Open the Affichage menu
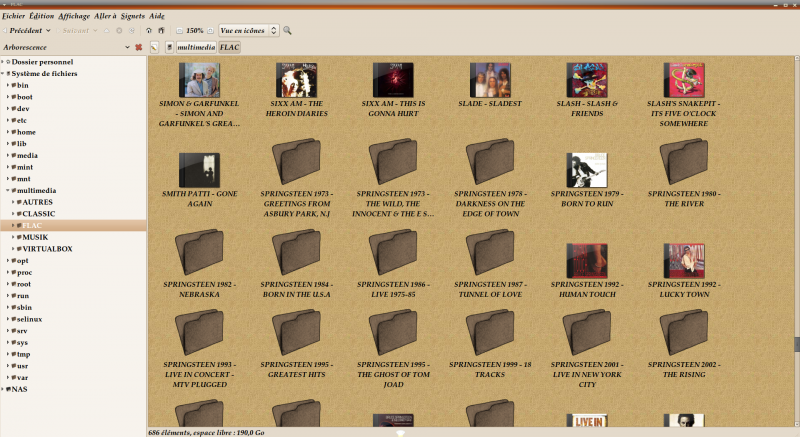 tap(74, 16)
